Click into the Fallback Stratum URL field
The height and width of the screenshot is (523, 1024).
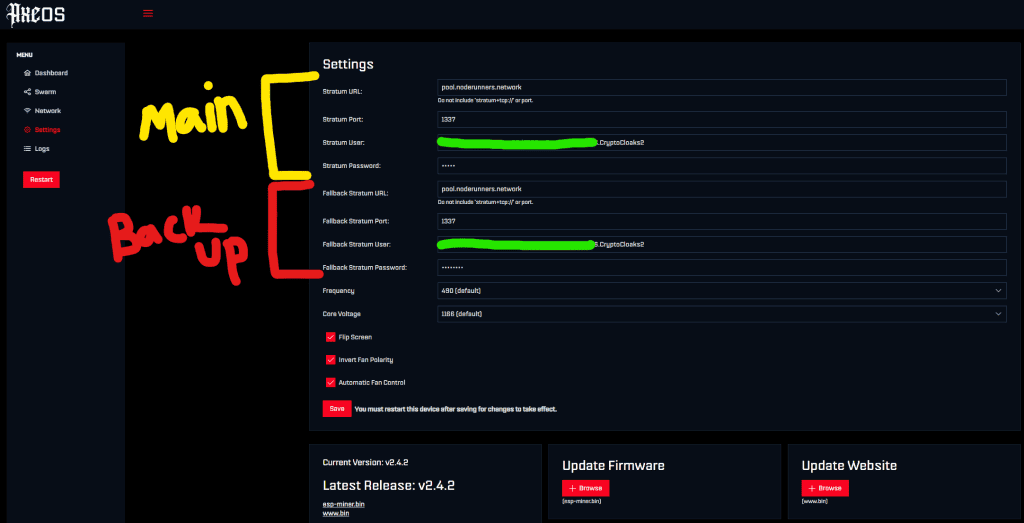(722, 189)
